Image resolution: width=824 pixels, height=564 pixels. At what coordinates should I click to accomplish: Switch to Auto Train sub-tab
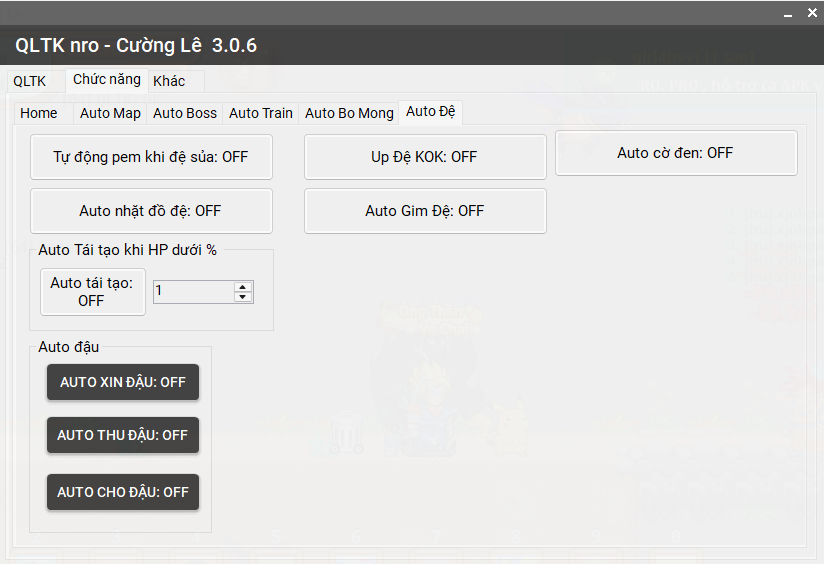coord(261,113)
